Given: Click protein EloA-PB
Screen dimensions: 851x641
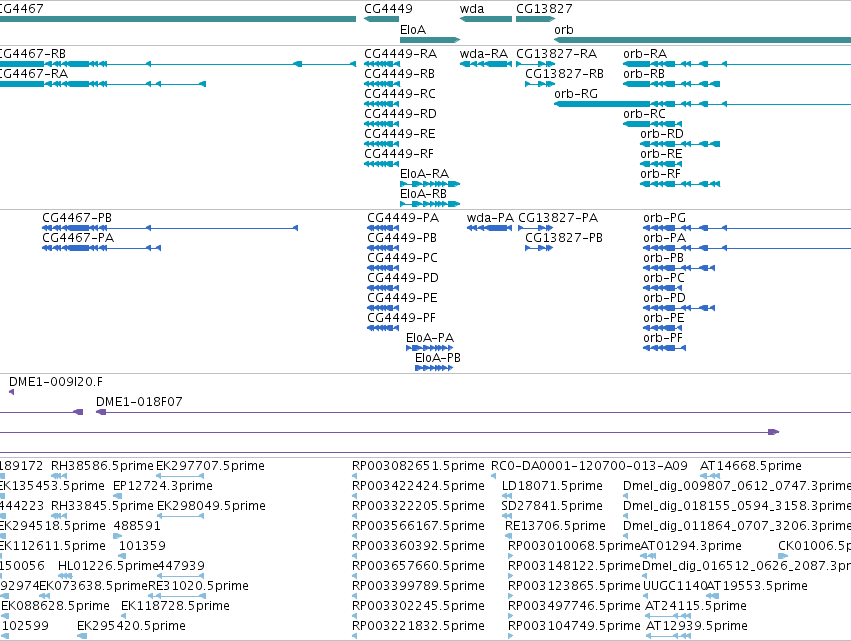Looking at the screenshot, I should pyautogui.click(x=434, y=368).
